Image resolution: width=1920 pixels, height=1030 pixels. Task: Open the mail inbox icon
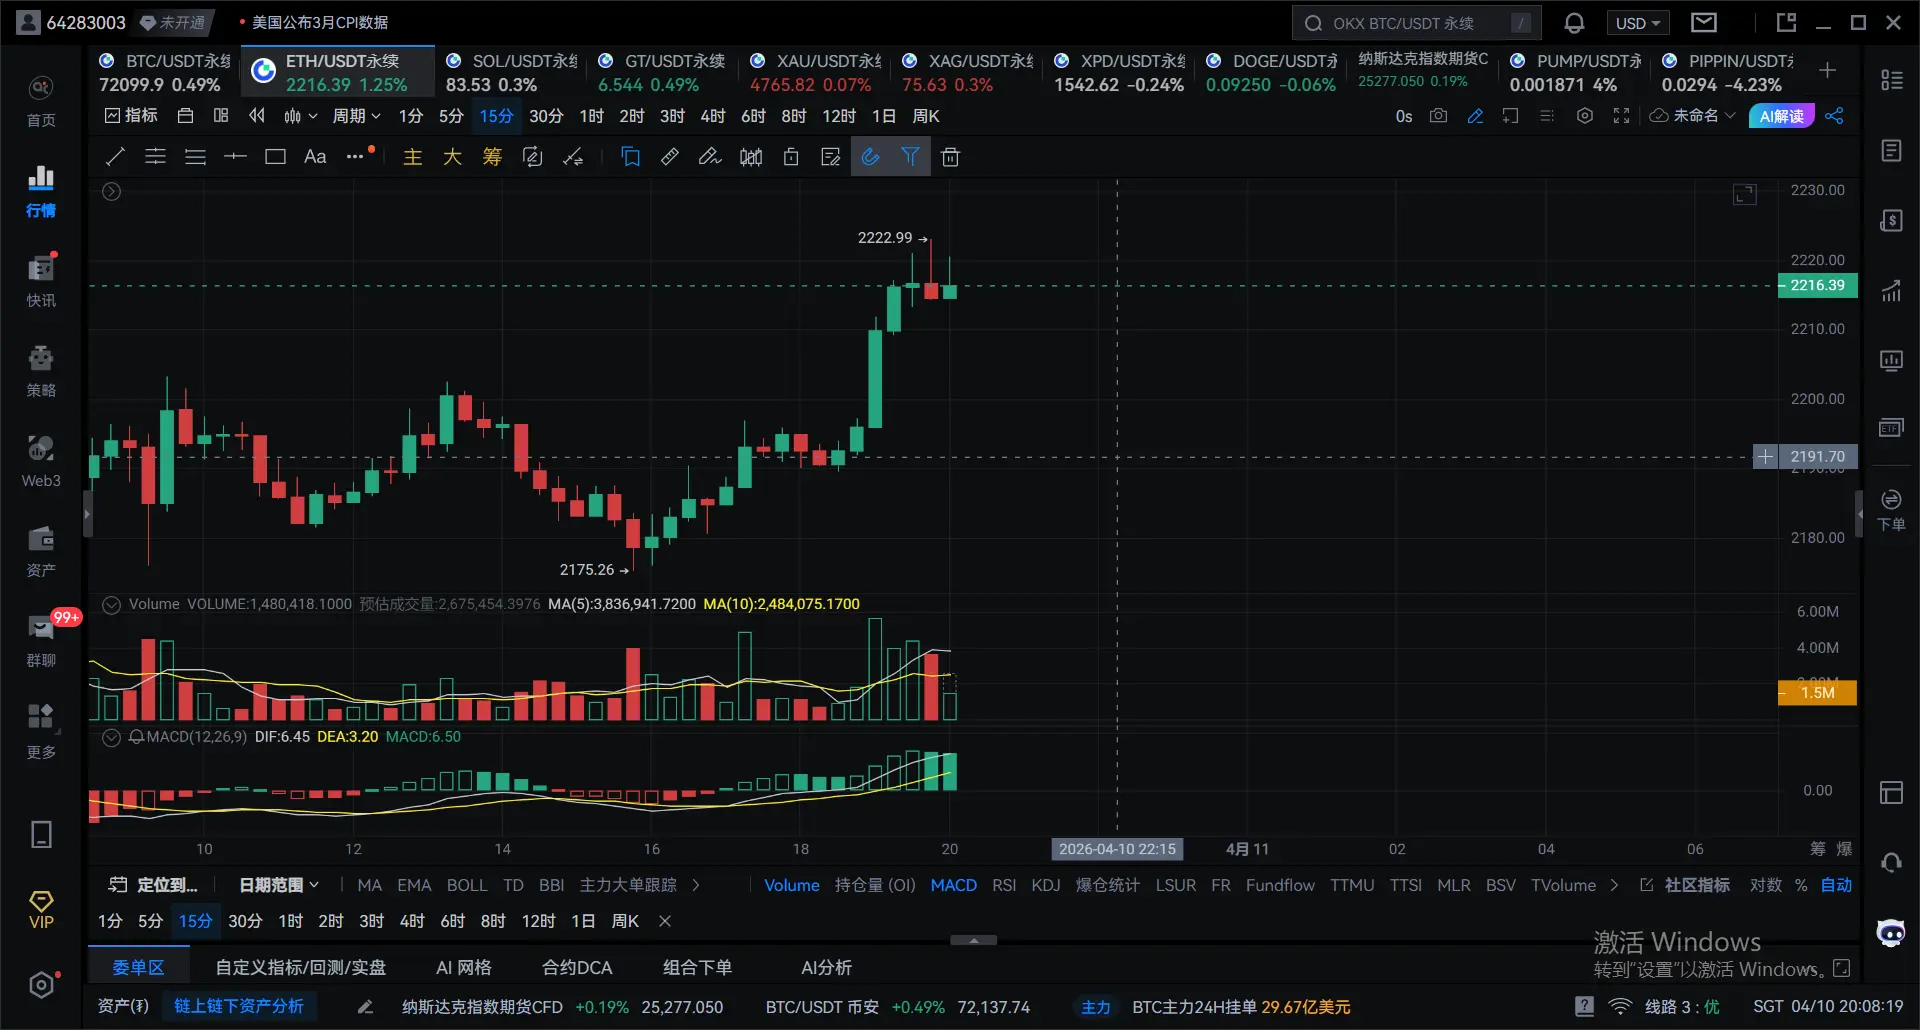[1704, 22]
